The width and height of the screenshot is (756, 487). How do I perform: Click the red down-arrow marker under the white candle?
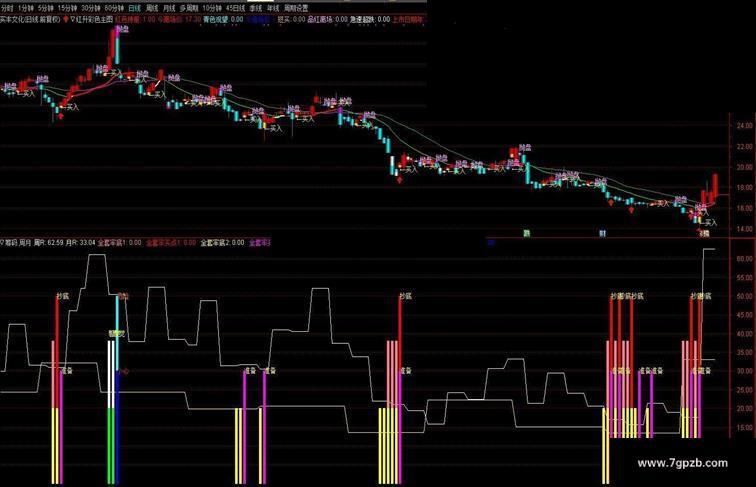pyautogui.click(x=399, y=180)
